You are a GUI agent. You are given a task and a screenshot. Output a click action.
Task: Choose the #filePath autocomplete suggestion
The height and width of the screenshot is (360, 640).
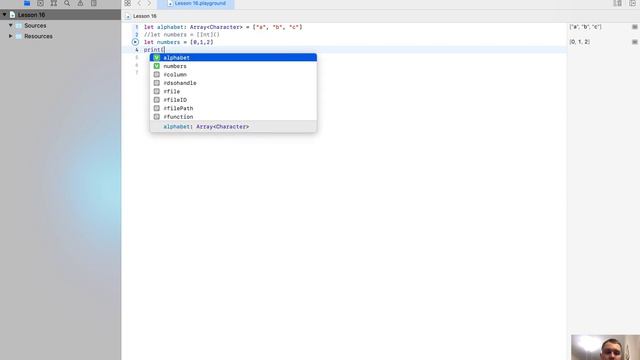tap(233, 108)
